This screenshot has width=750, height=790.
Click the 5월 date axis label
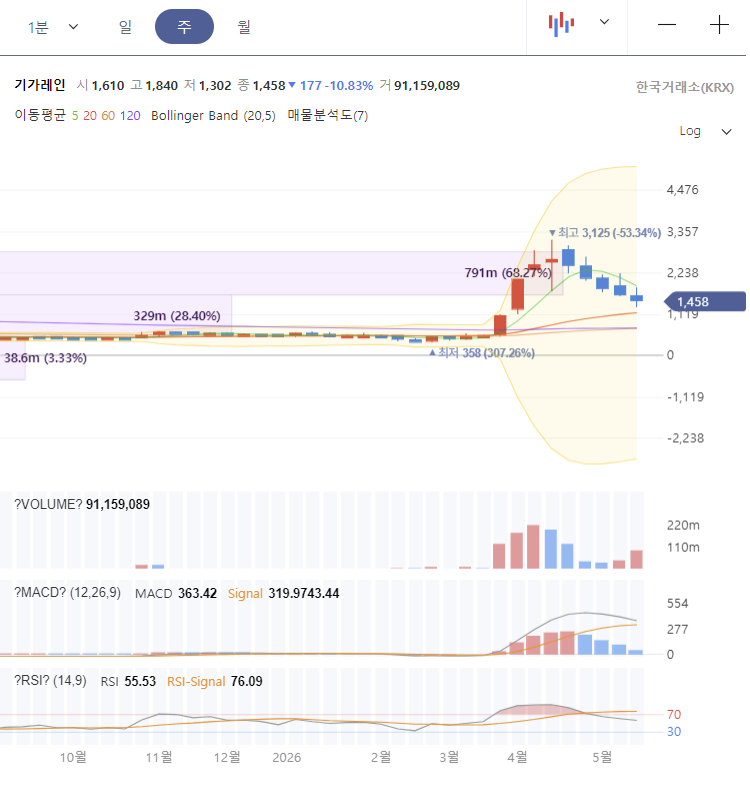point(601,757)
